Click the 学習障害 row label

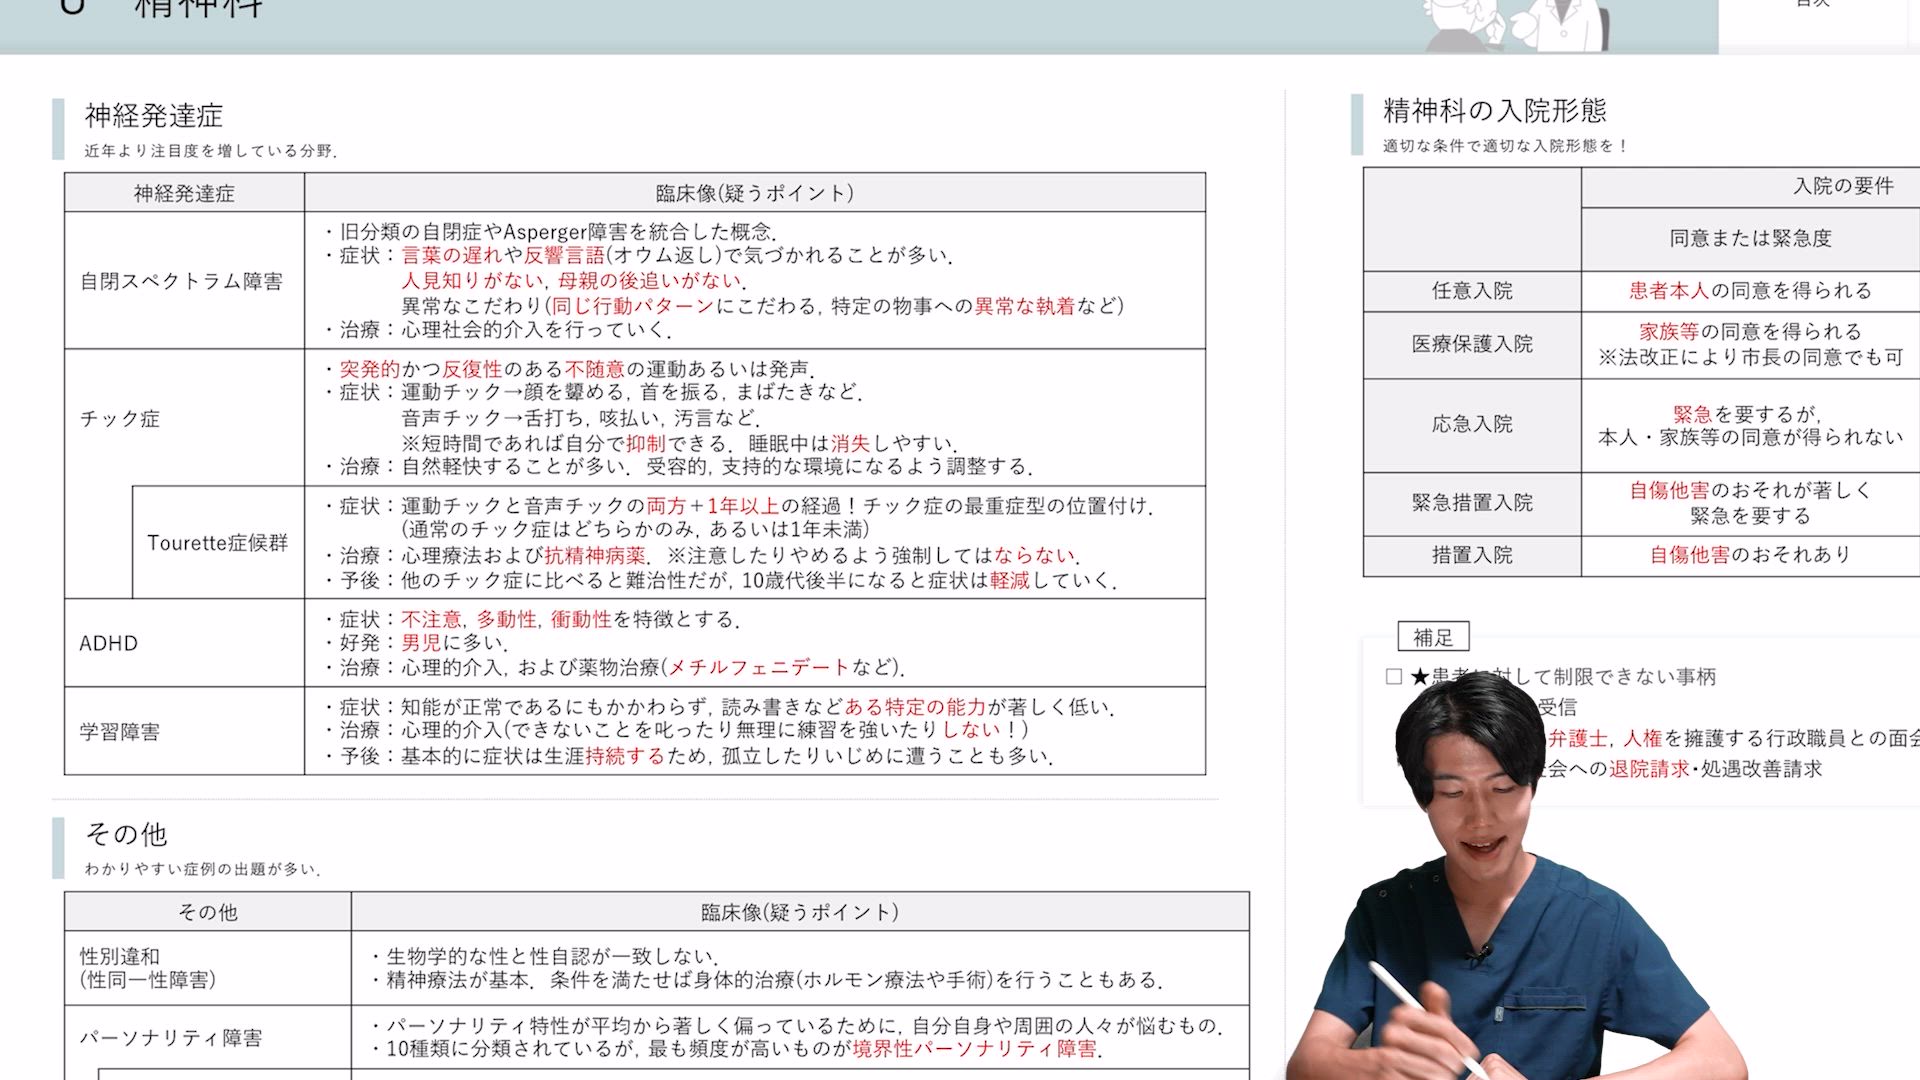[120, 732]
